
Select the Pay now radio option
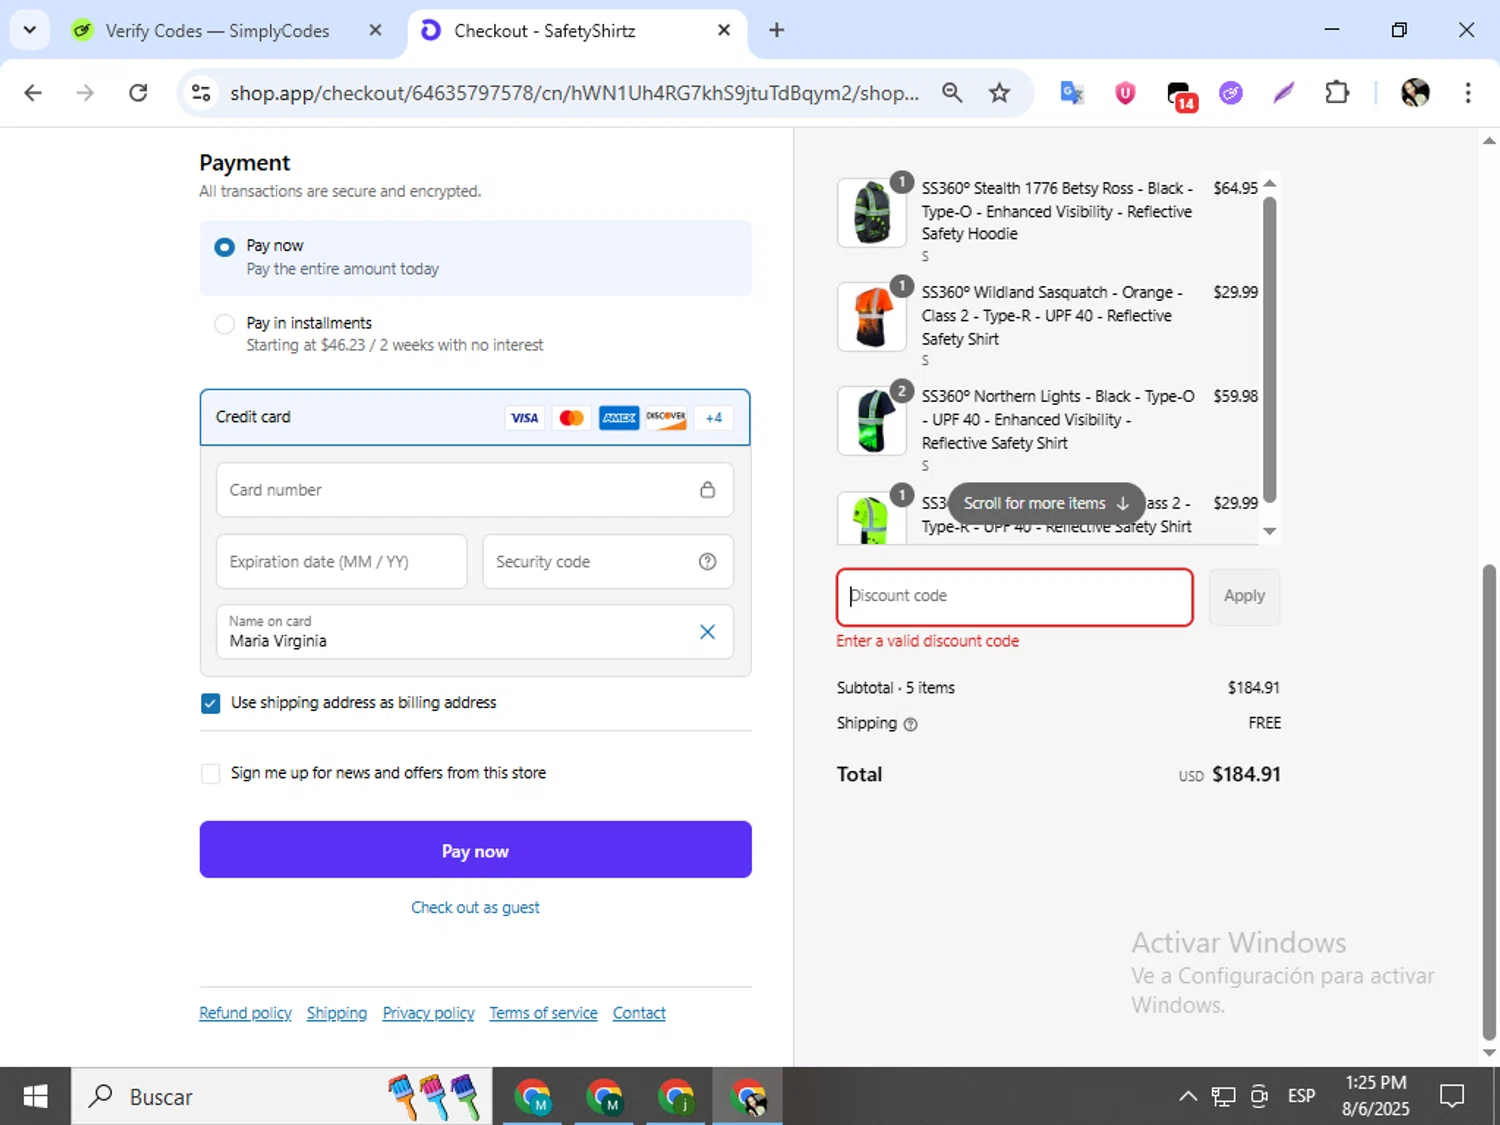tap(225, 247)
